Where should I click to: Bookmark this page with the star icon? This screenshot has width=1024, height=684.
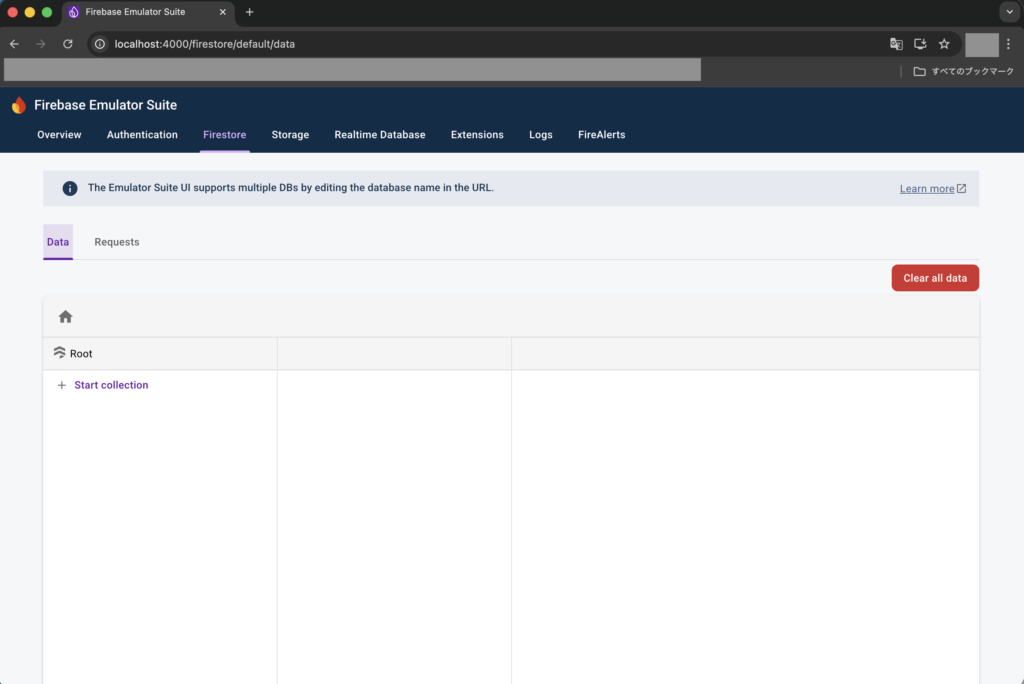click(x=944, y=44)
